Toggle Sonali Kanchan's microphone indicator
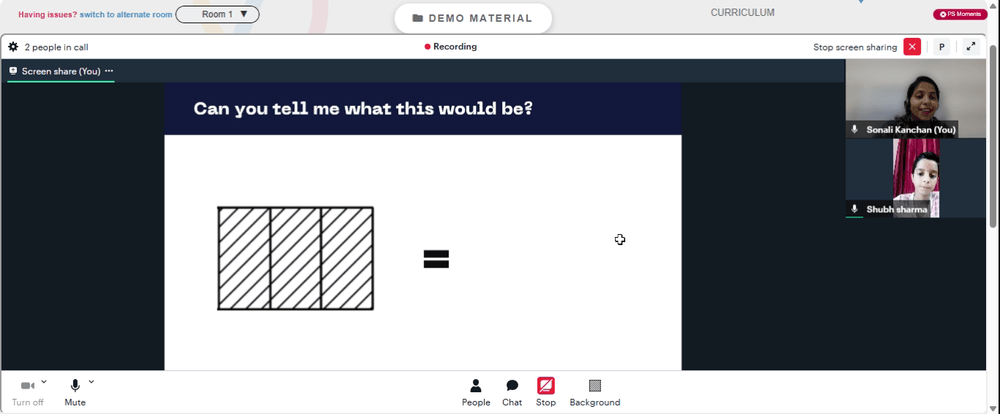This screenshot has width=1000, height=414. point(855,129)
